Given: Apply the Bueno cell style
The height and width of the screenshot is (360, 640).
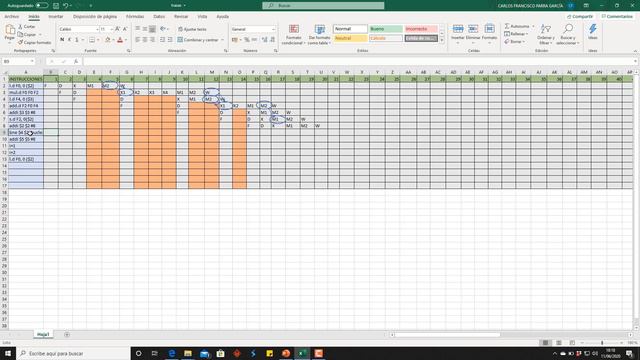Looking at the screenshot, I should [x=386, y=29].
